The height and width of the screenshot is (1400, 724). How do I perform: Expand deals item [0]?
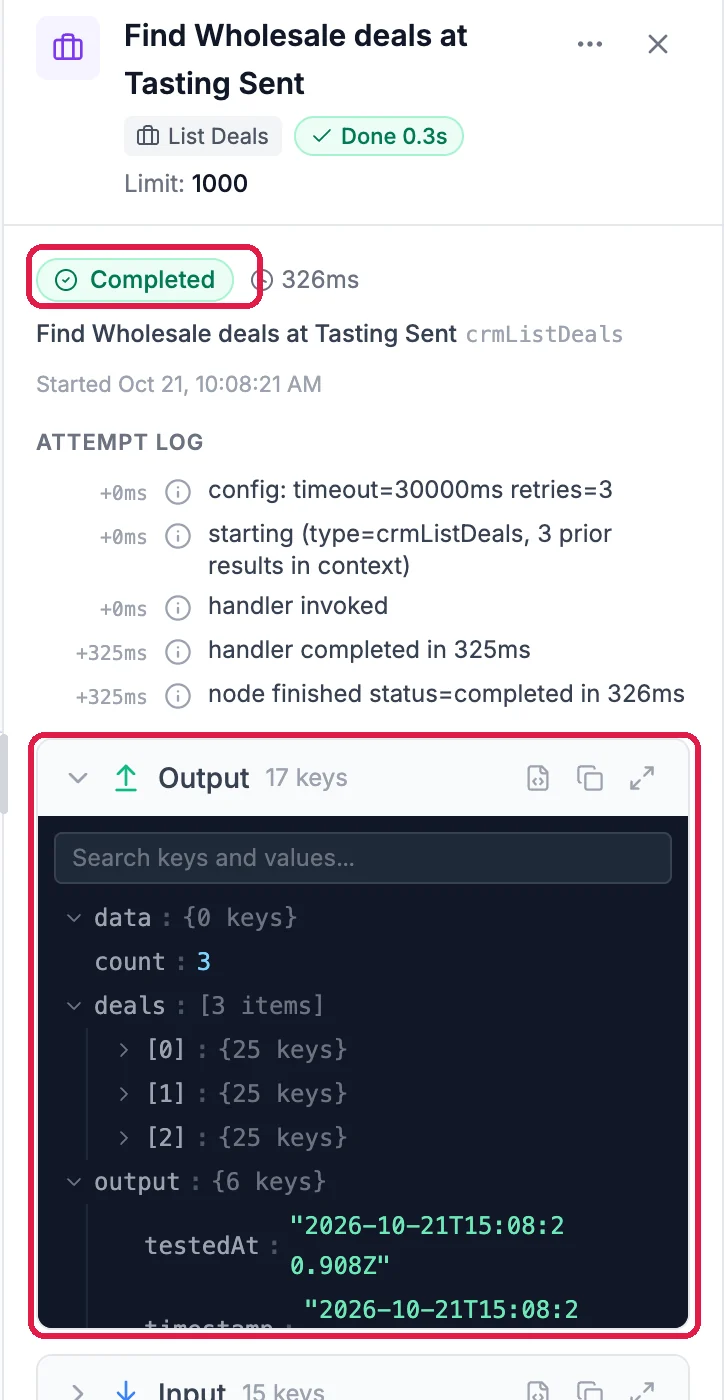(x=124, y=1050)
